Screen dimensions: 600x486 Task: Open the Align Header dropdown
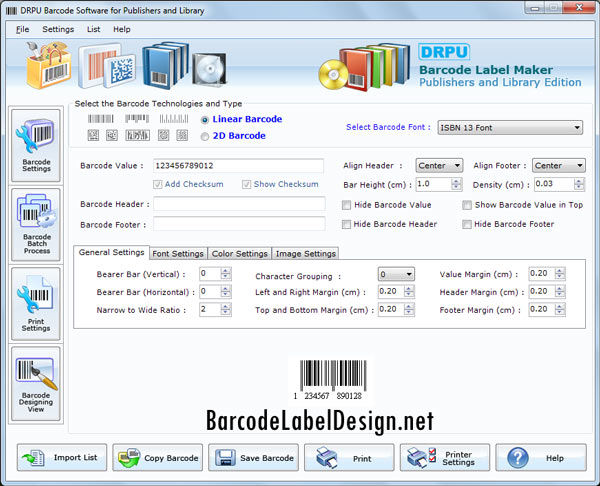tap(457, 166)
